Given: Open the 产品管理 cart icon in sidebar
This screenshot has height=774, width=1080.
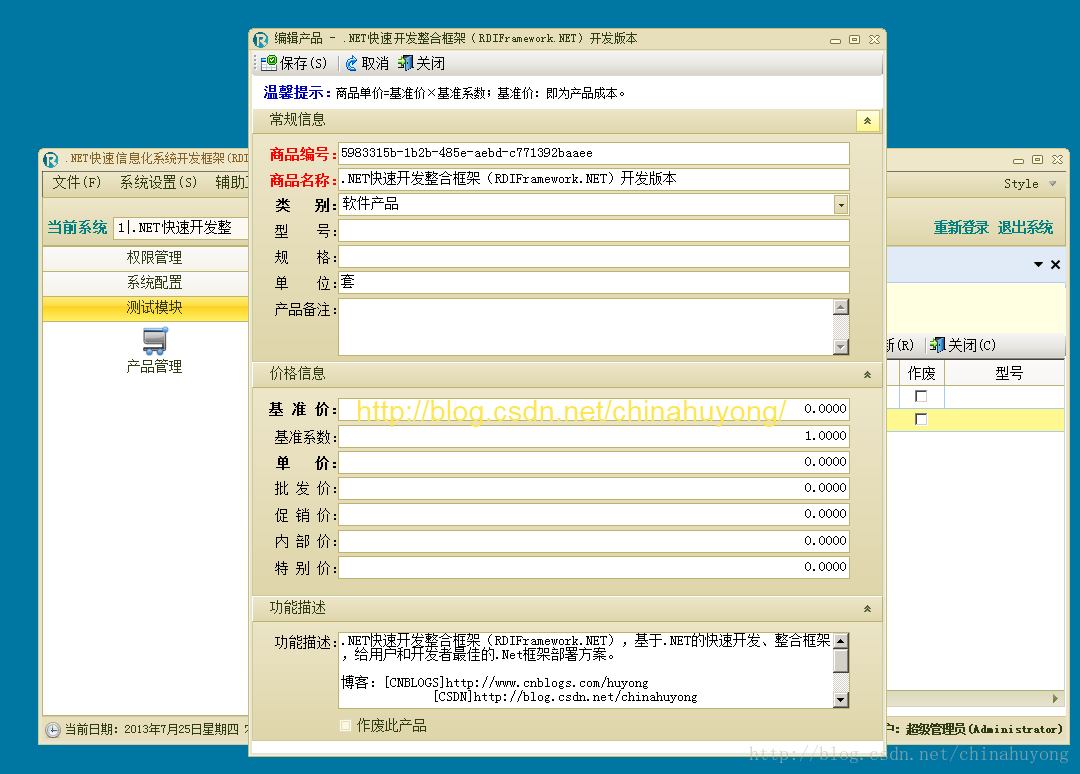Looking at the screenshot, I should [x=154, y=340].
